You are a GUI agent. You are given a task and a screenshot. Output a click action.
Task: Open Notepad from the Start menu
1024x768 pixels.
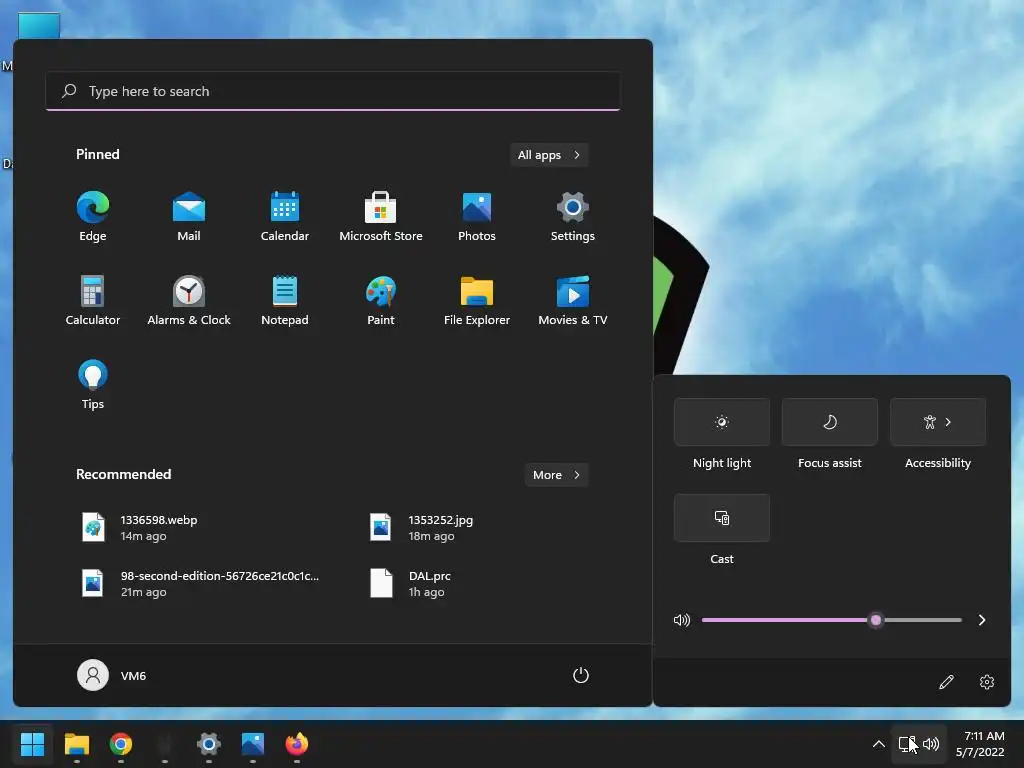pyautogui.click(x=285, y=301)
